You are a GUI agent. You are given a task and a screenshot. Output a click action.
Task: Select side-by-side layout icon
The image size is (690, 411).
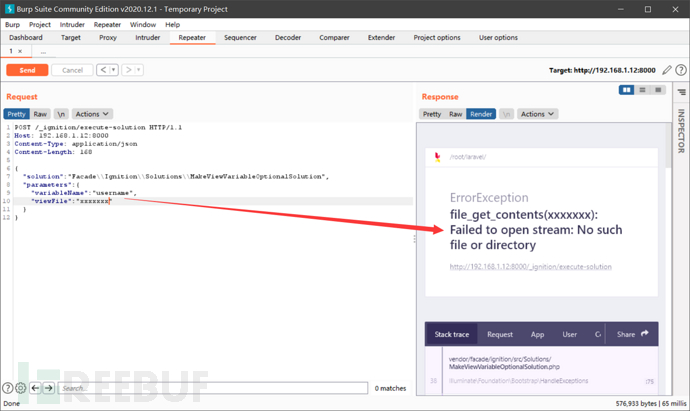click(x=626, y=90)
